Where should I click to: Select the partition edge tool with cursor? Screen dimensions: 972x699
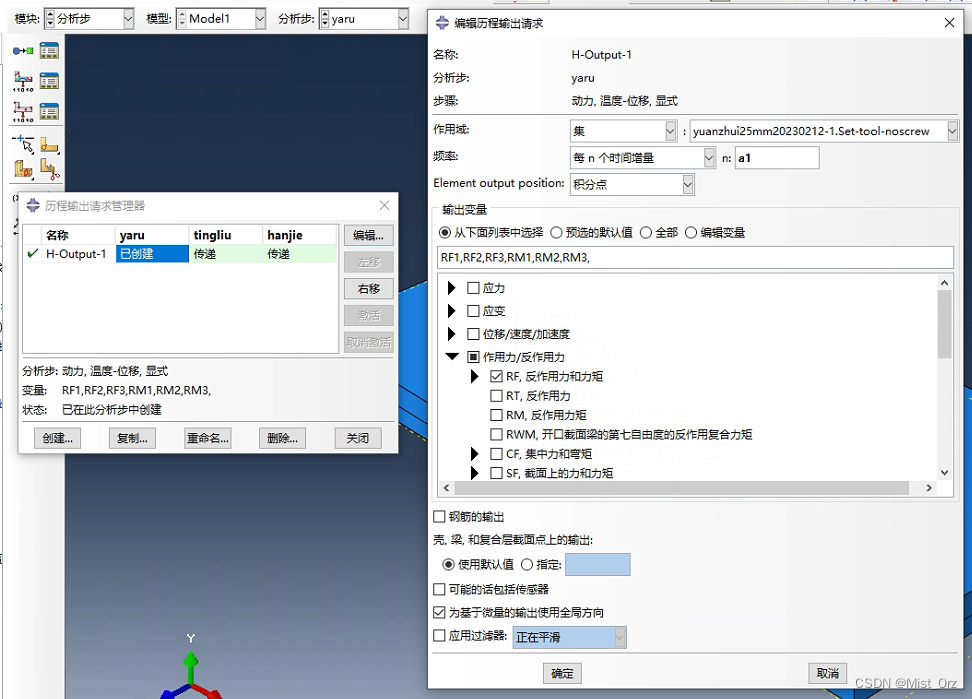[23, 144]
